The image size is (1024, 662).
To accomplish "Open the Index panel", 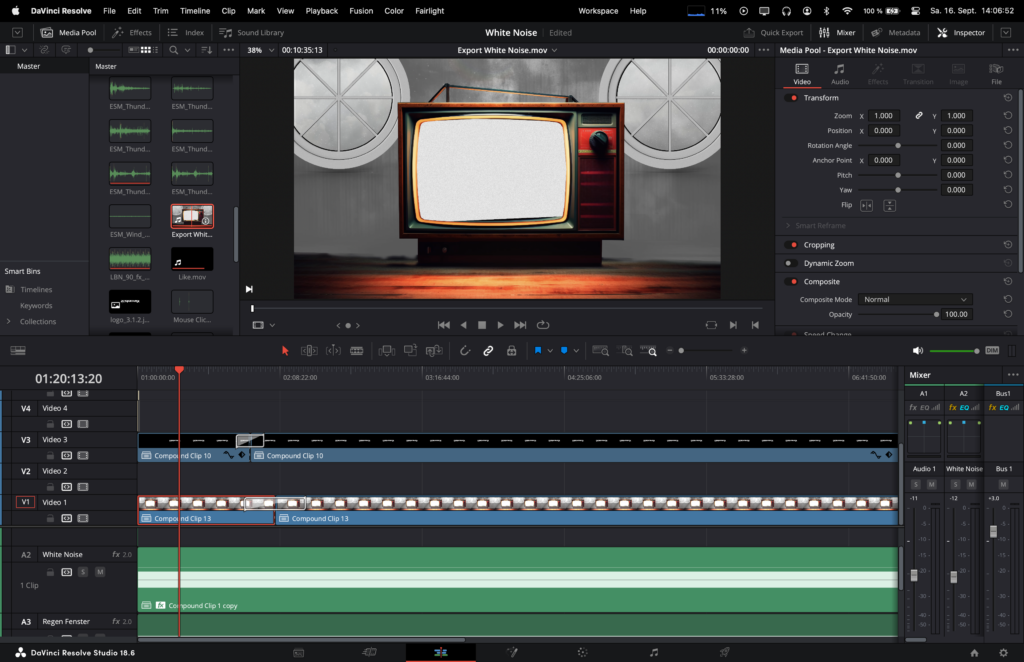I will pos(185,33).
